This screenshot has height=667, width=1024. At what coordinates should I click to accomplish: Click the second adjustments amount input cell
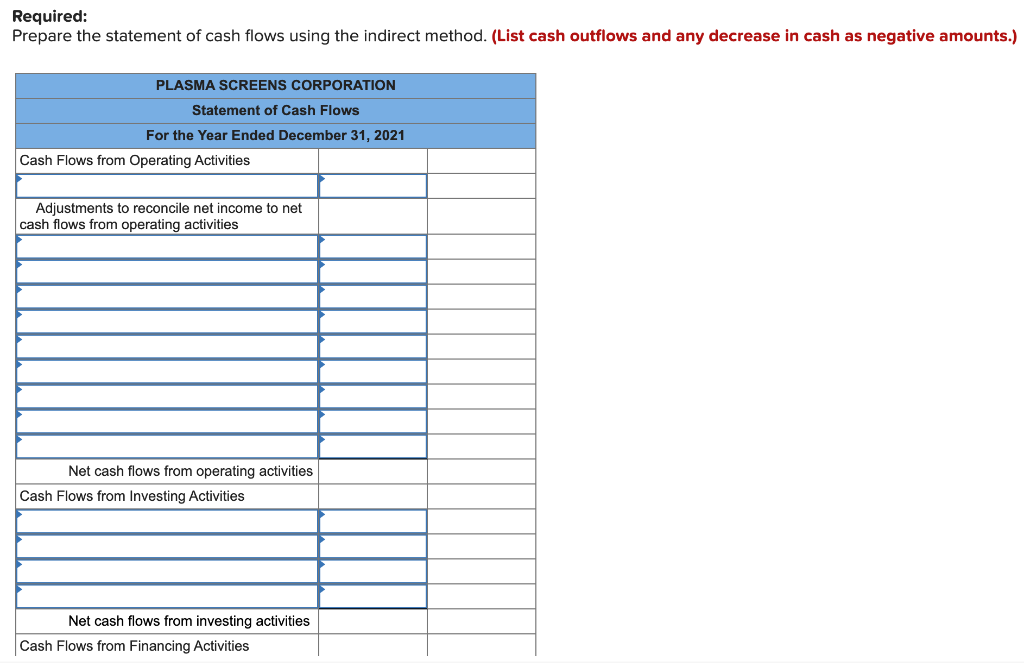point(372,271)
